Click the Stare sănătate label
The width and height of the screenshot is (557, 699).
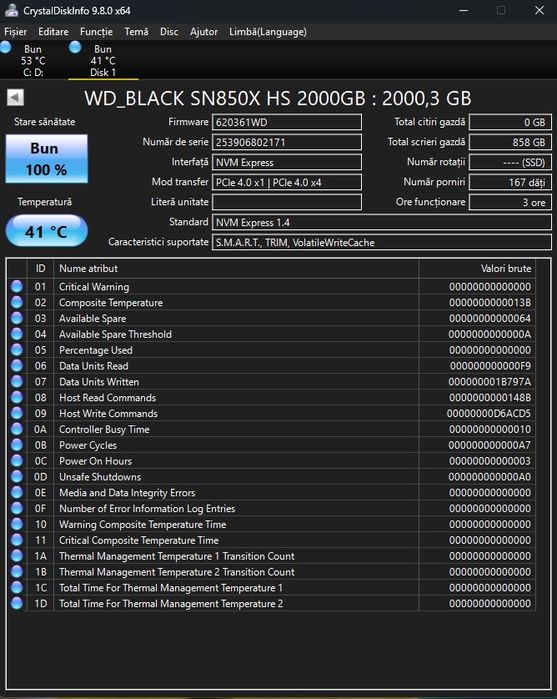pyautogui.click(x=45, y=122)
